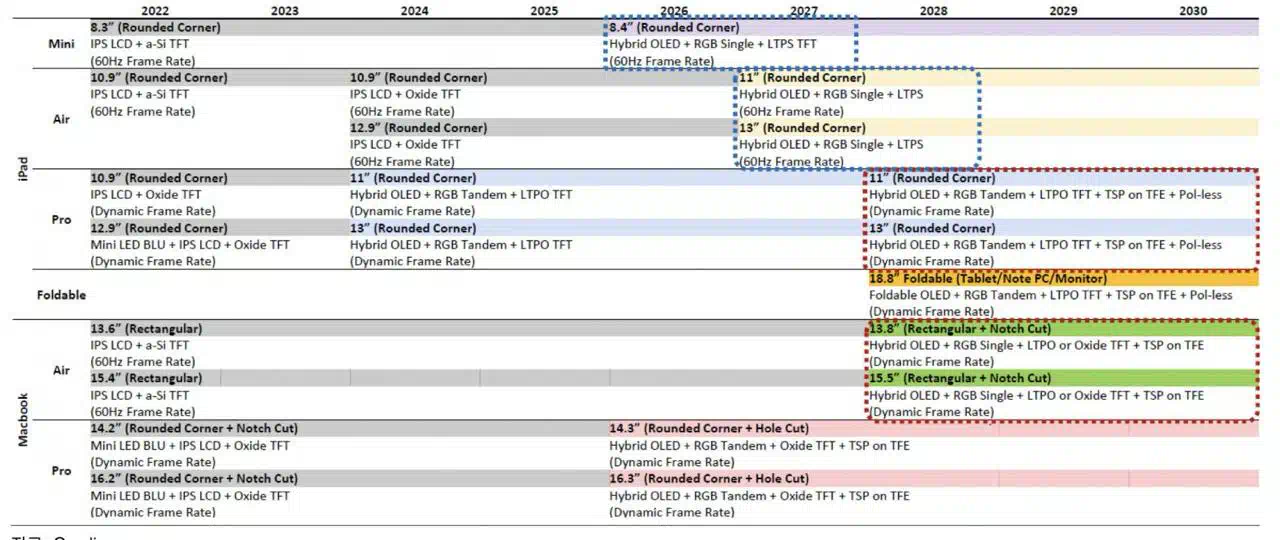Click the 2026 year column header

coord(674,11)
